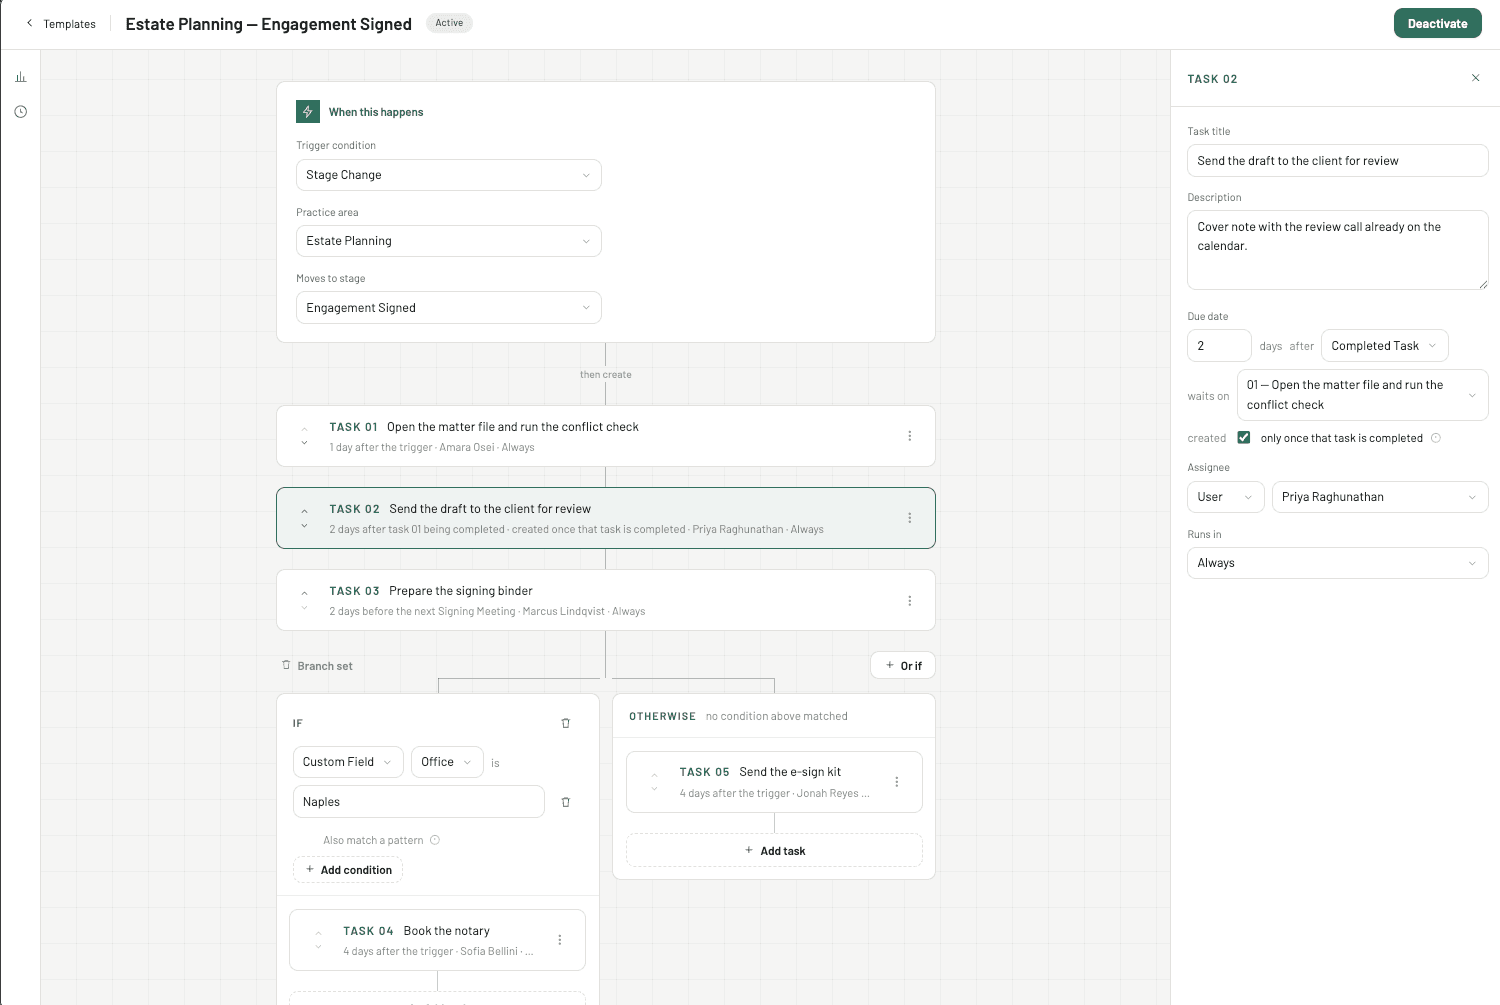Open the User assignee type dropdown
The image size is (1500, 1005).
(x=1226, y=497)
